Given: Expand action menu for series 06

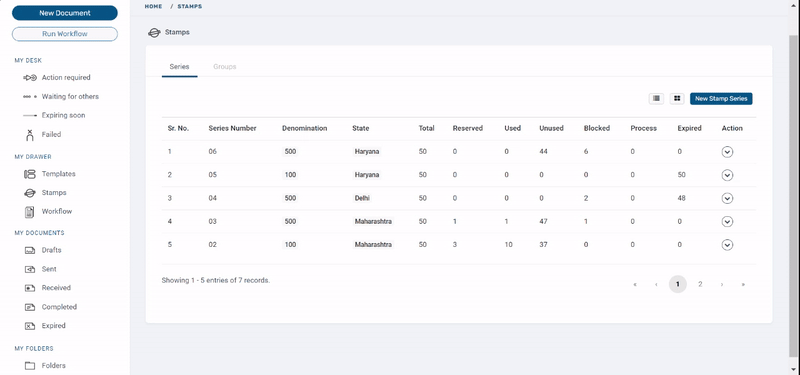Looking at the screenshot, I should click(x=727, y=152).
